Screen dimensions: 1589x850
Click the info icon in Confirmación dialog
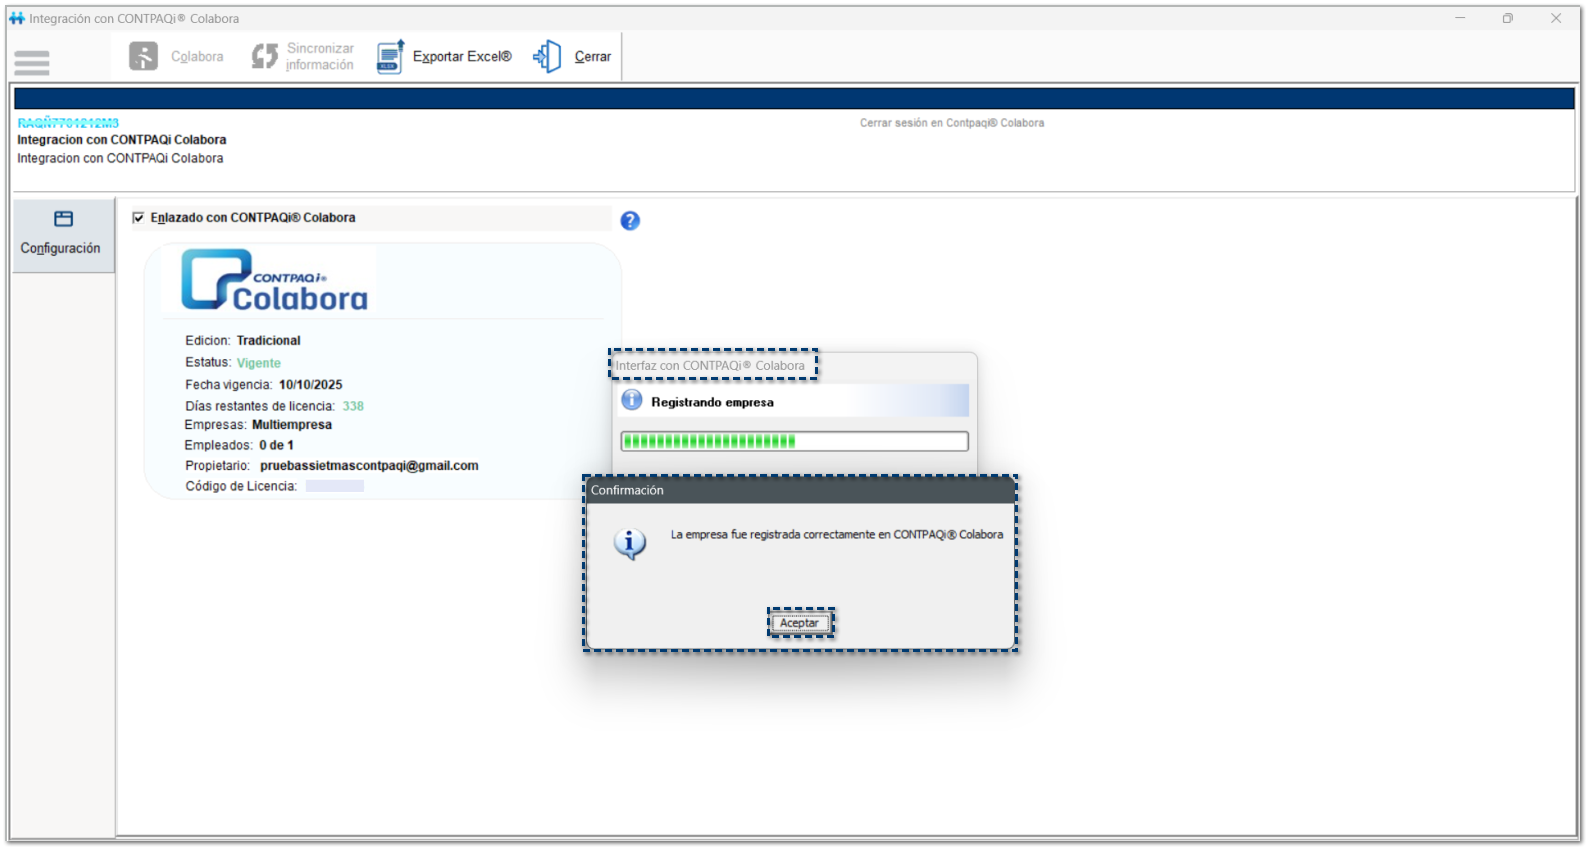pyautogui.click(x=630, y=543)
